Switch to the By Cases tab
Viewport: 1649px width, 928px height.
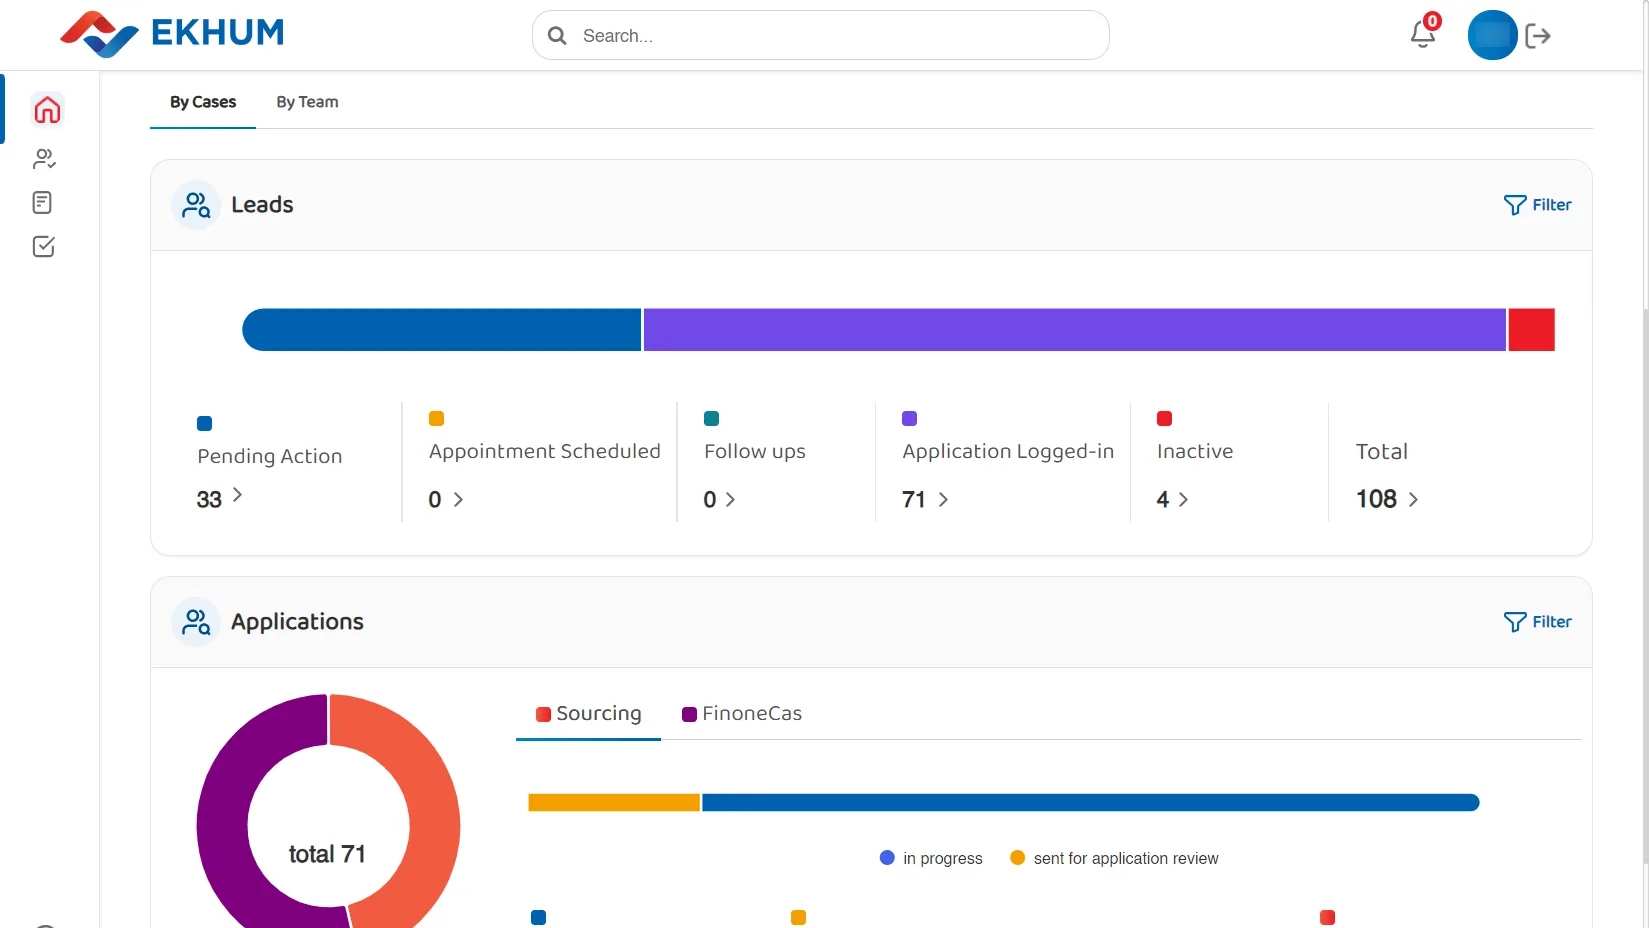(x=203, y=102)
